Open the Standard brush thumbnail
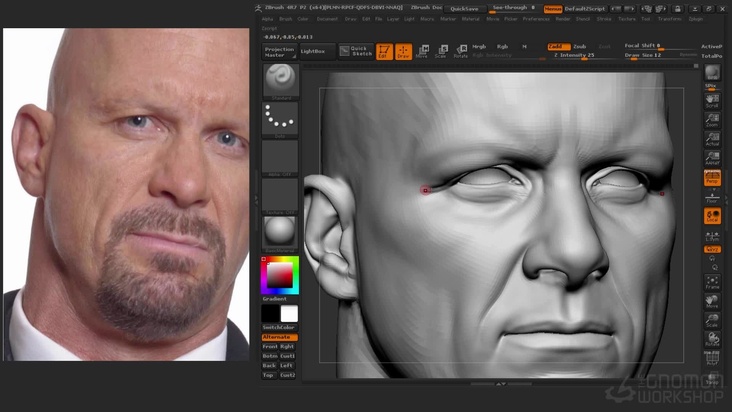Viewport: 732px width, 412px height. (x=280, y=81)
